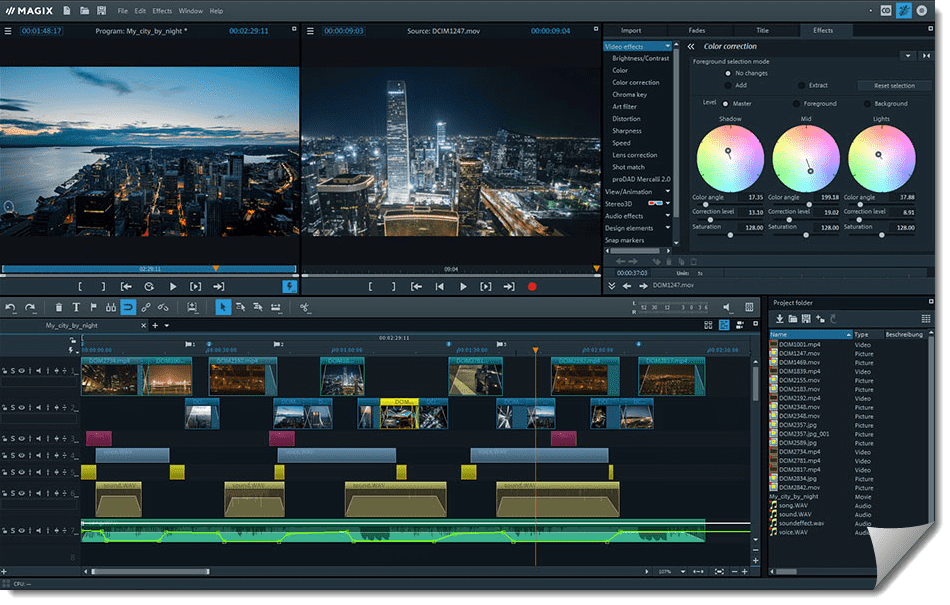Toggle the magnetic snapping icon

pos(128,308)
